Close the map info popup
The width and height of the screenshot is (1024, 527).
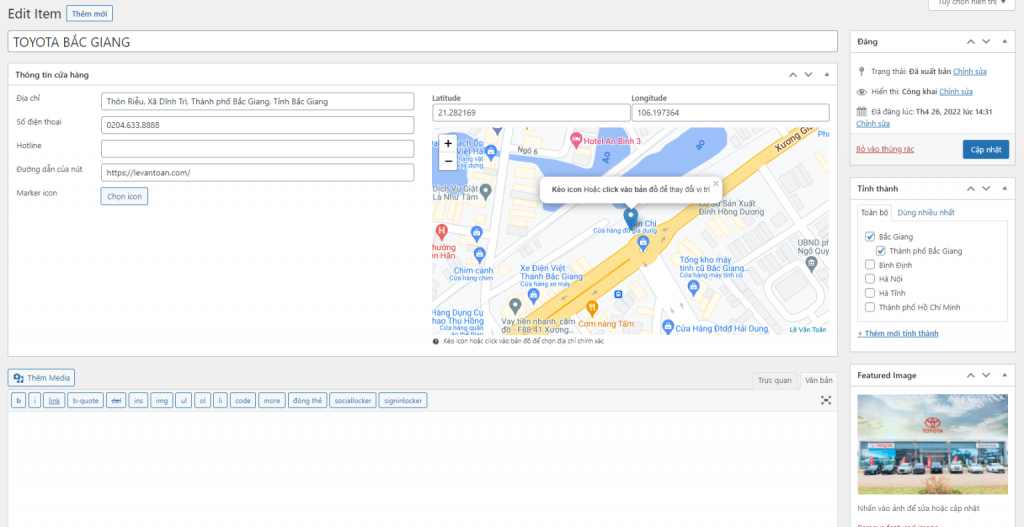tap(715, 184)
